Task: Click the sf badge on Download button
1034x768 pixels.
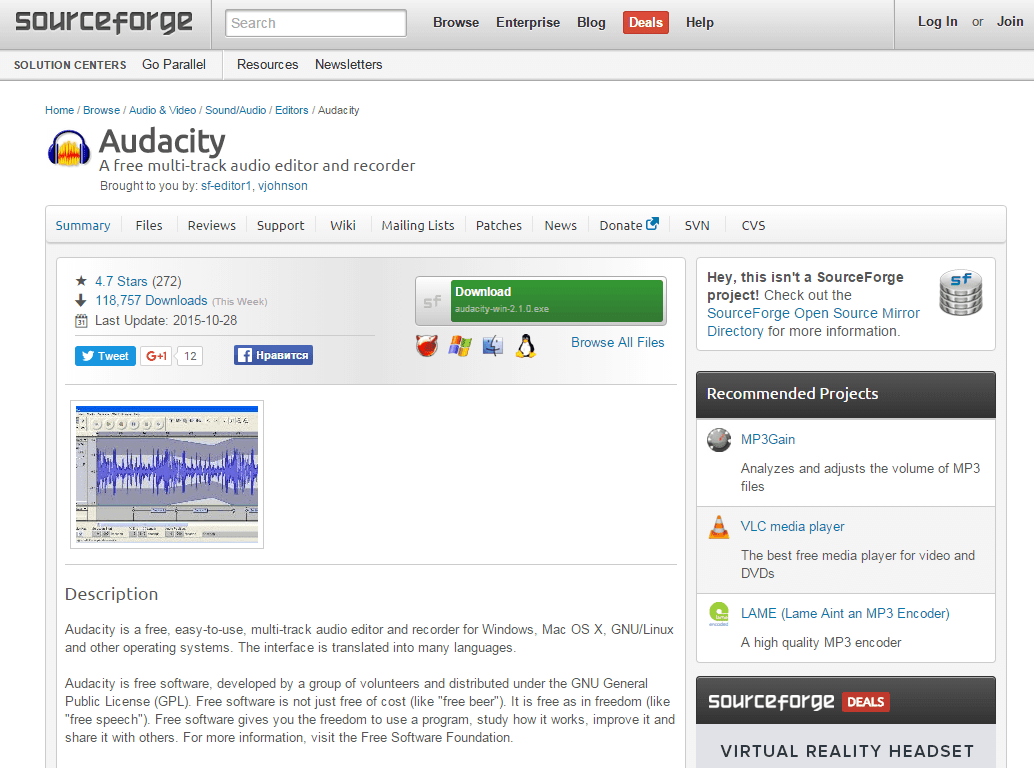Action: pos(433,301)
